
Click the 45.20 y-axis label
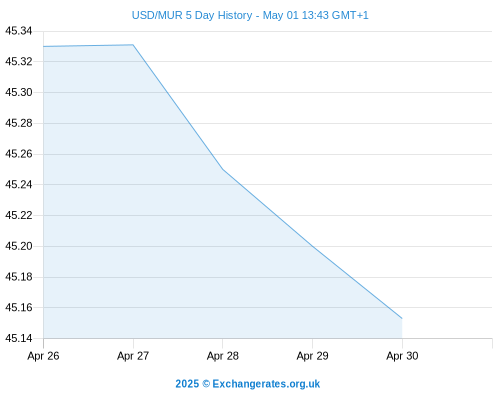[x=19, y=246]
